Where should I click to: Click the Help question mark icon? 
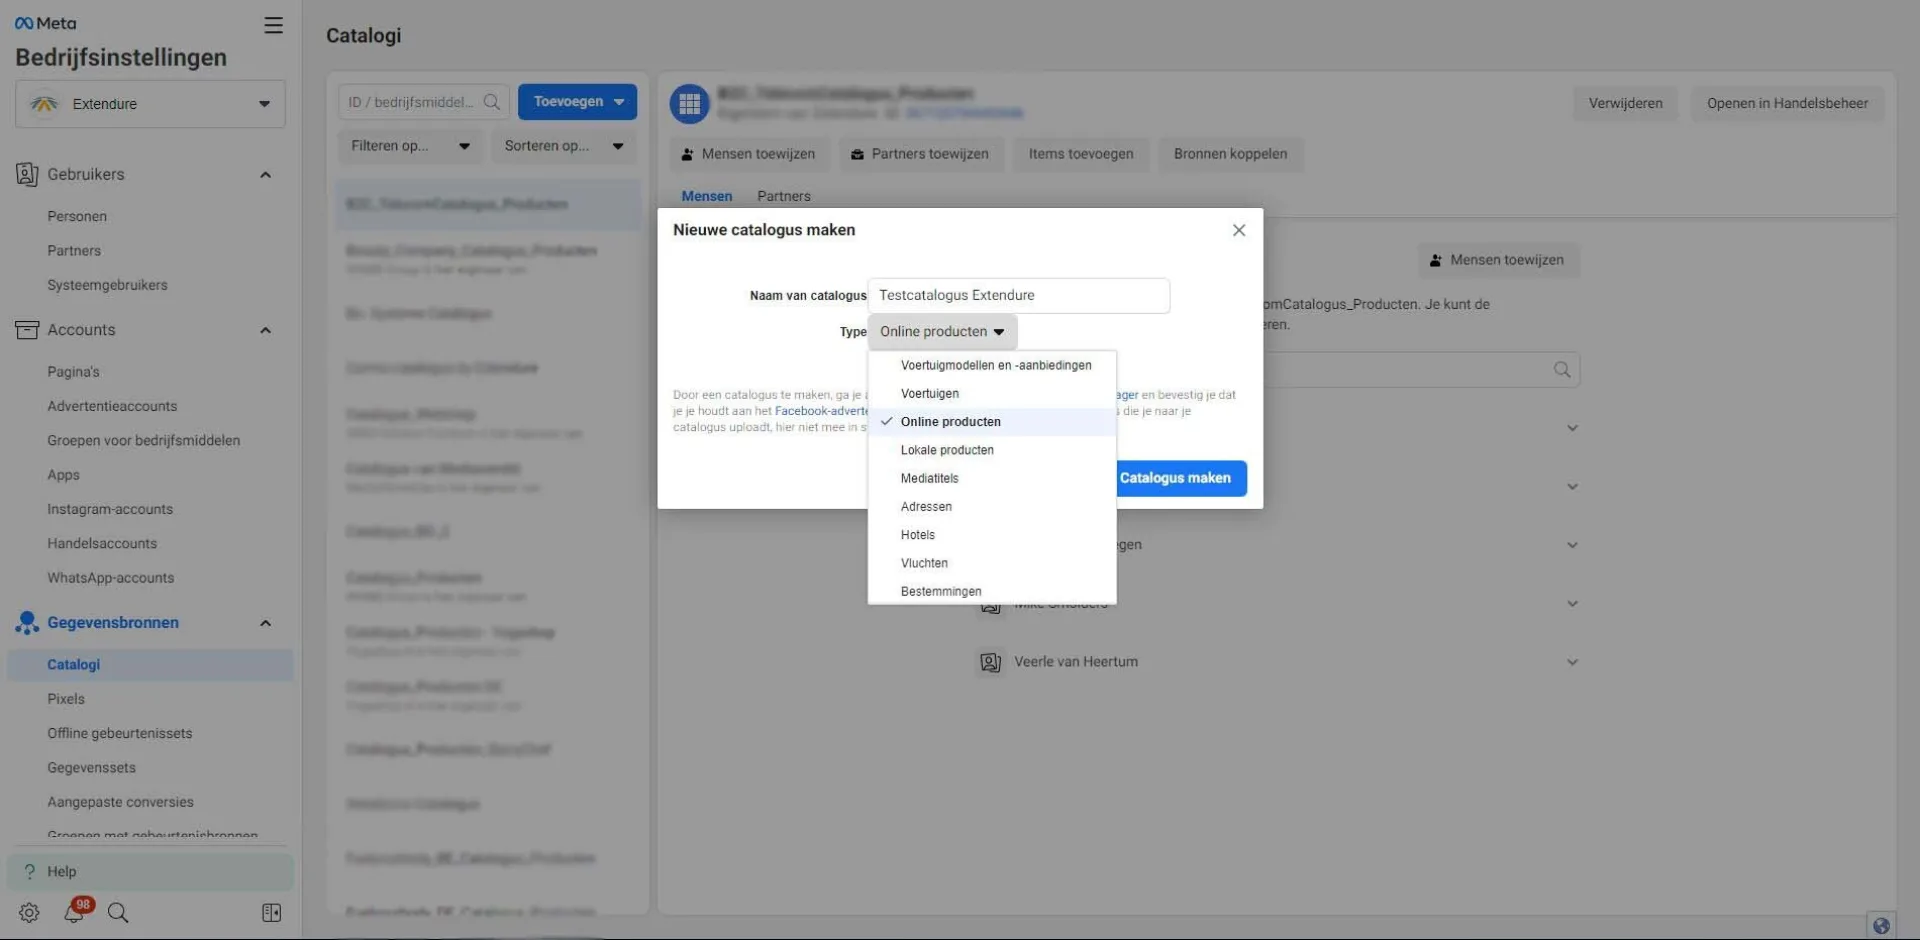[x=30, y=871]
